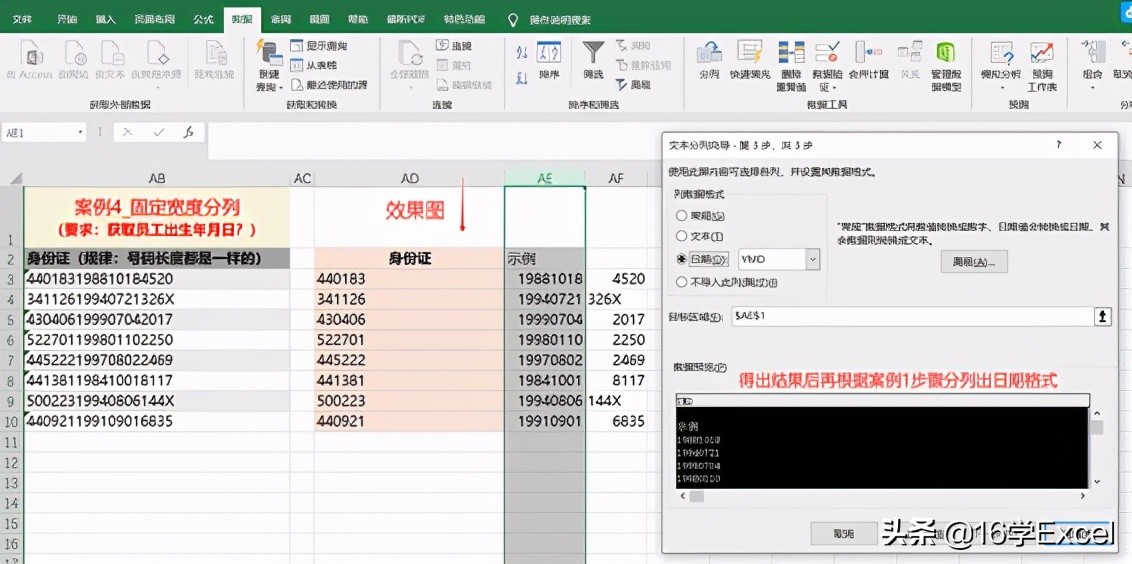Click the Connections icon in ribbon

(443, 45)
